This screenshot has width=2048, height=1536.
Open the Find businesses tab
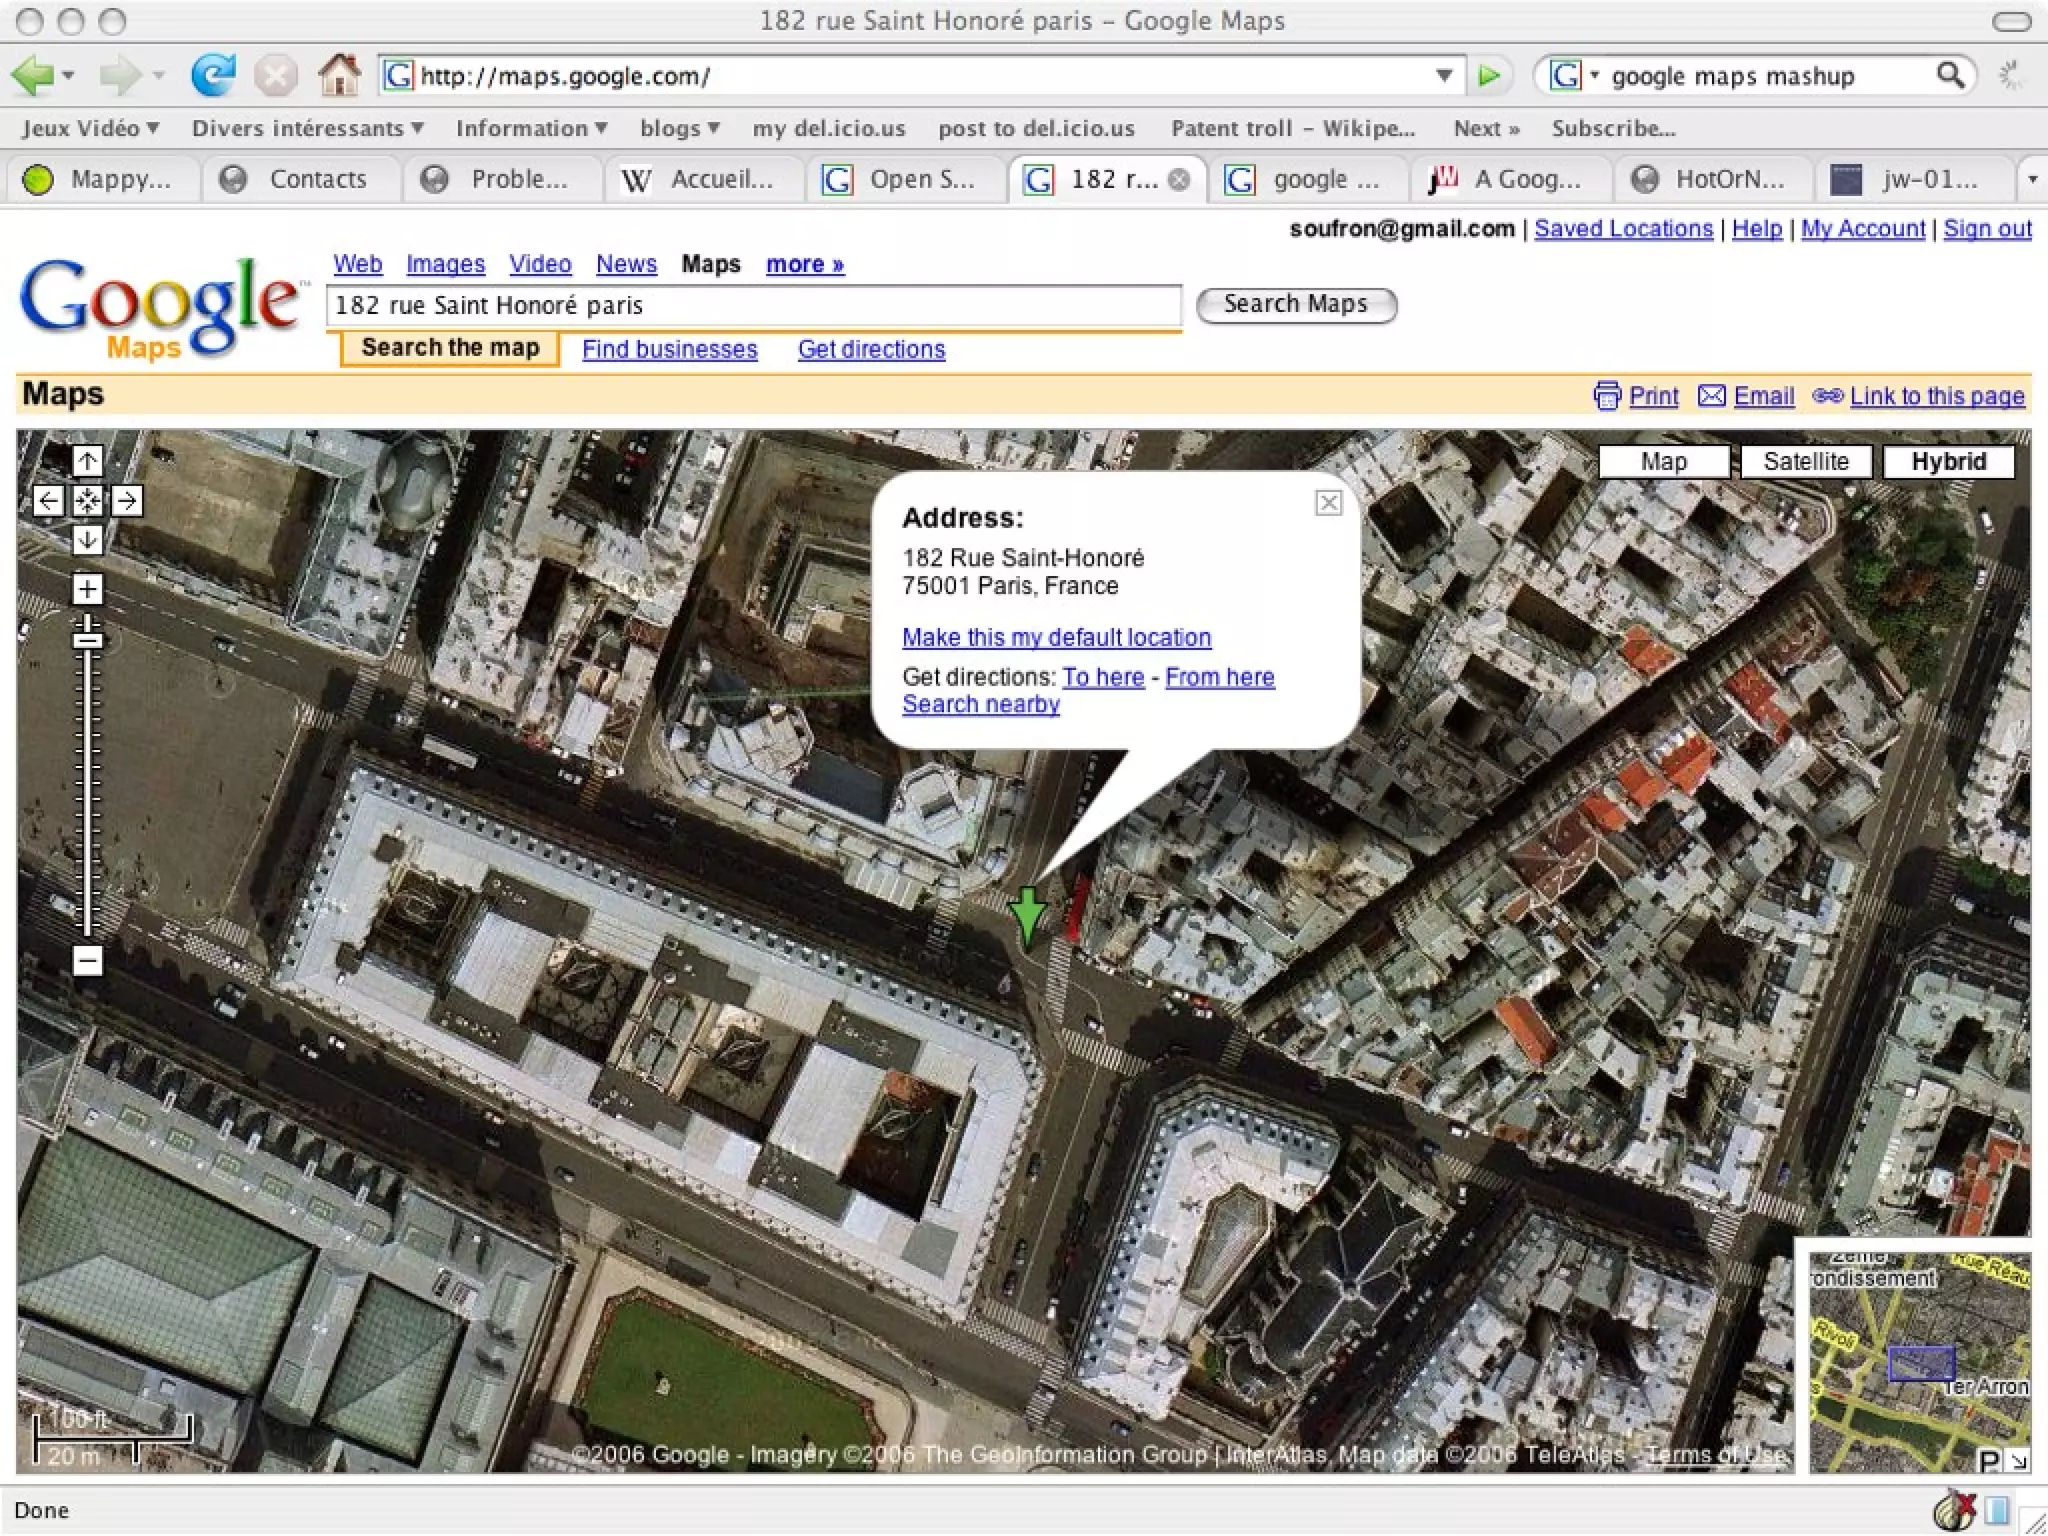click(x=669, y=349)
